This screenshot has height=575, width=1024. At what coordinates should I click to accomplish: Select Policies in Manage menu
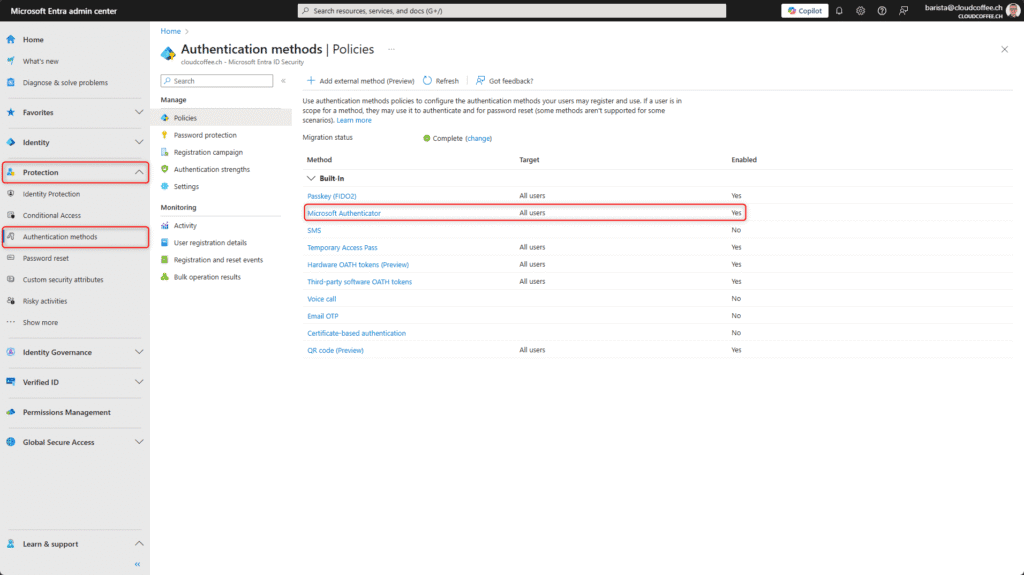click(185, 118)
